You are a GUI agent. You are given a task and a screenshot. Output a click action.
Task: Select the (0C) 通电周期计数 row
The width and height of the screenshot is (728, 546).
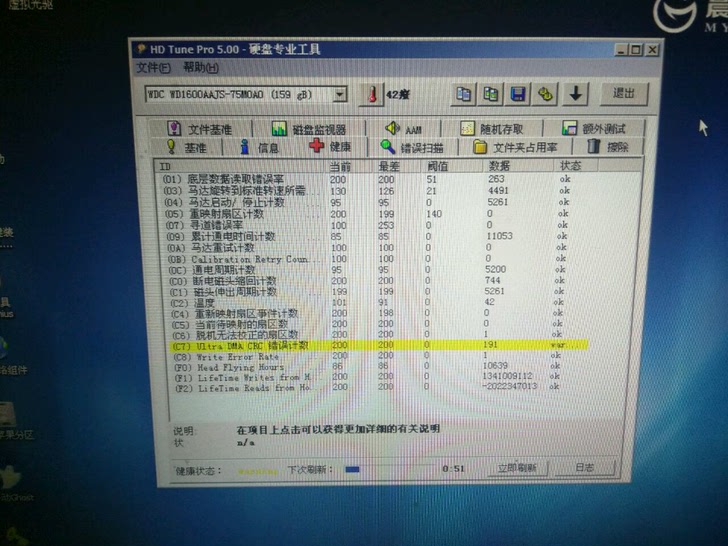pos(368,270)
